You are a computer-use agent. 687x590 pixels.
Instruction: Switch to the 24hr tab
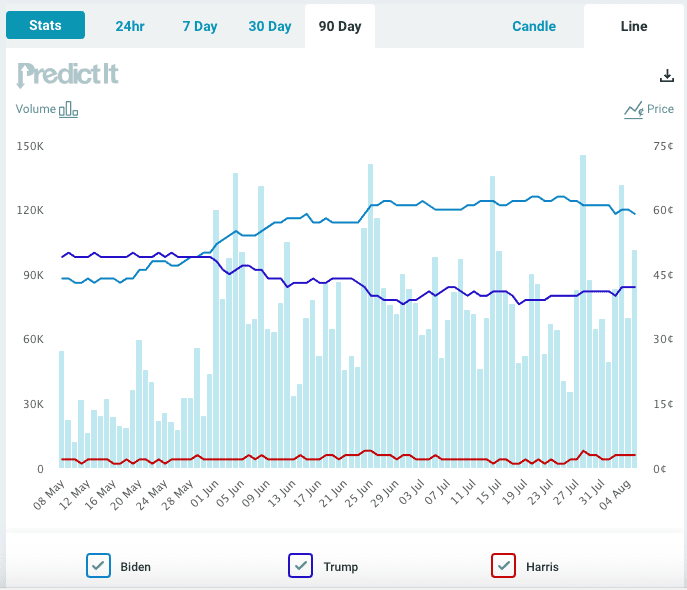(x=130, y=26)
